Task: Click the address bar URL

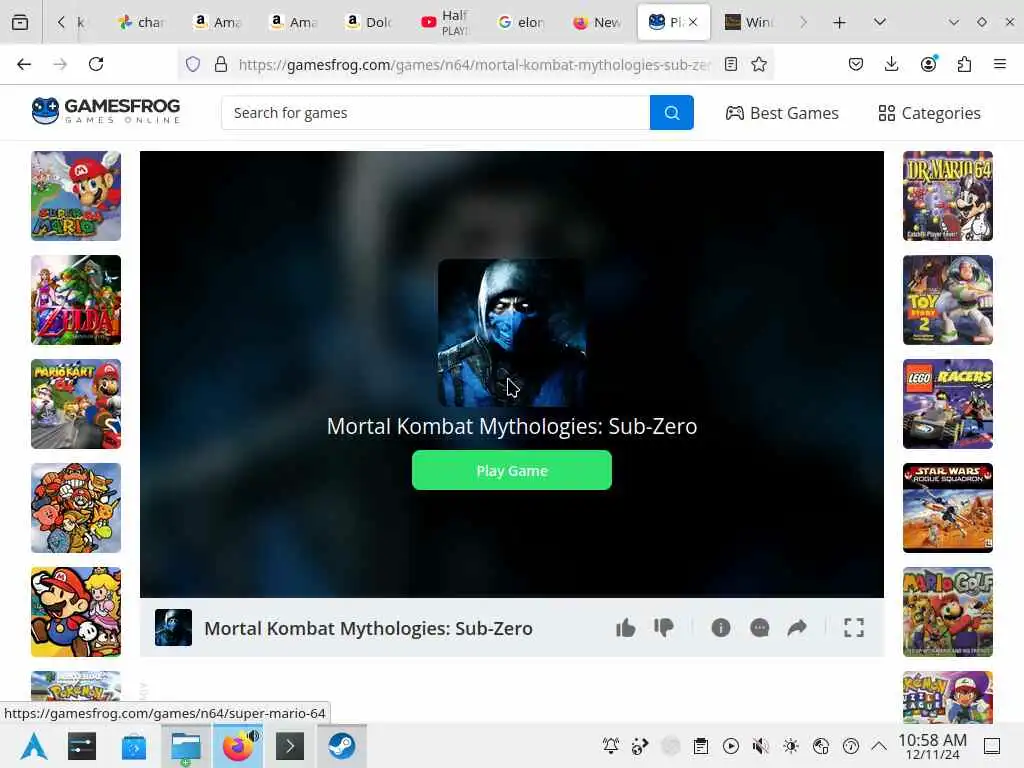Action: pos(474,64)
